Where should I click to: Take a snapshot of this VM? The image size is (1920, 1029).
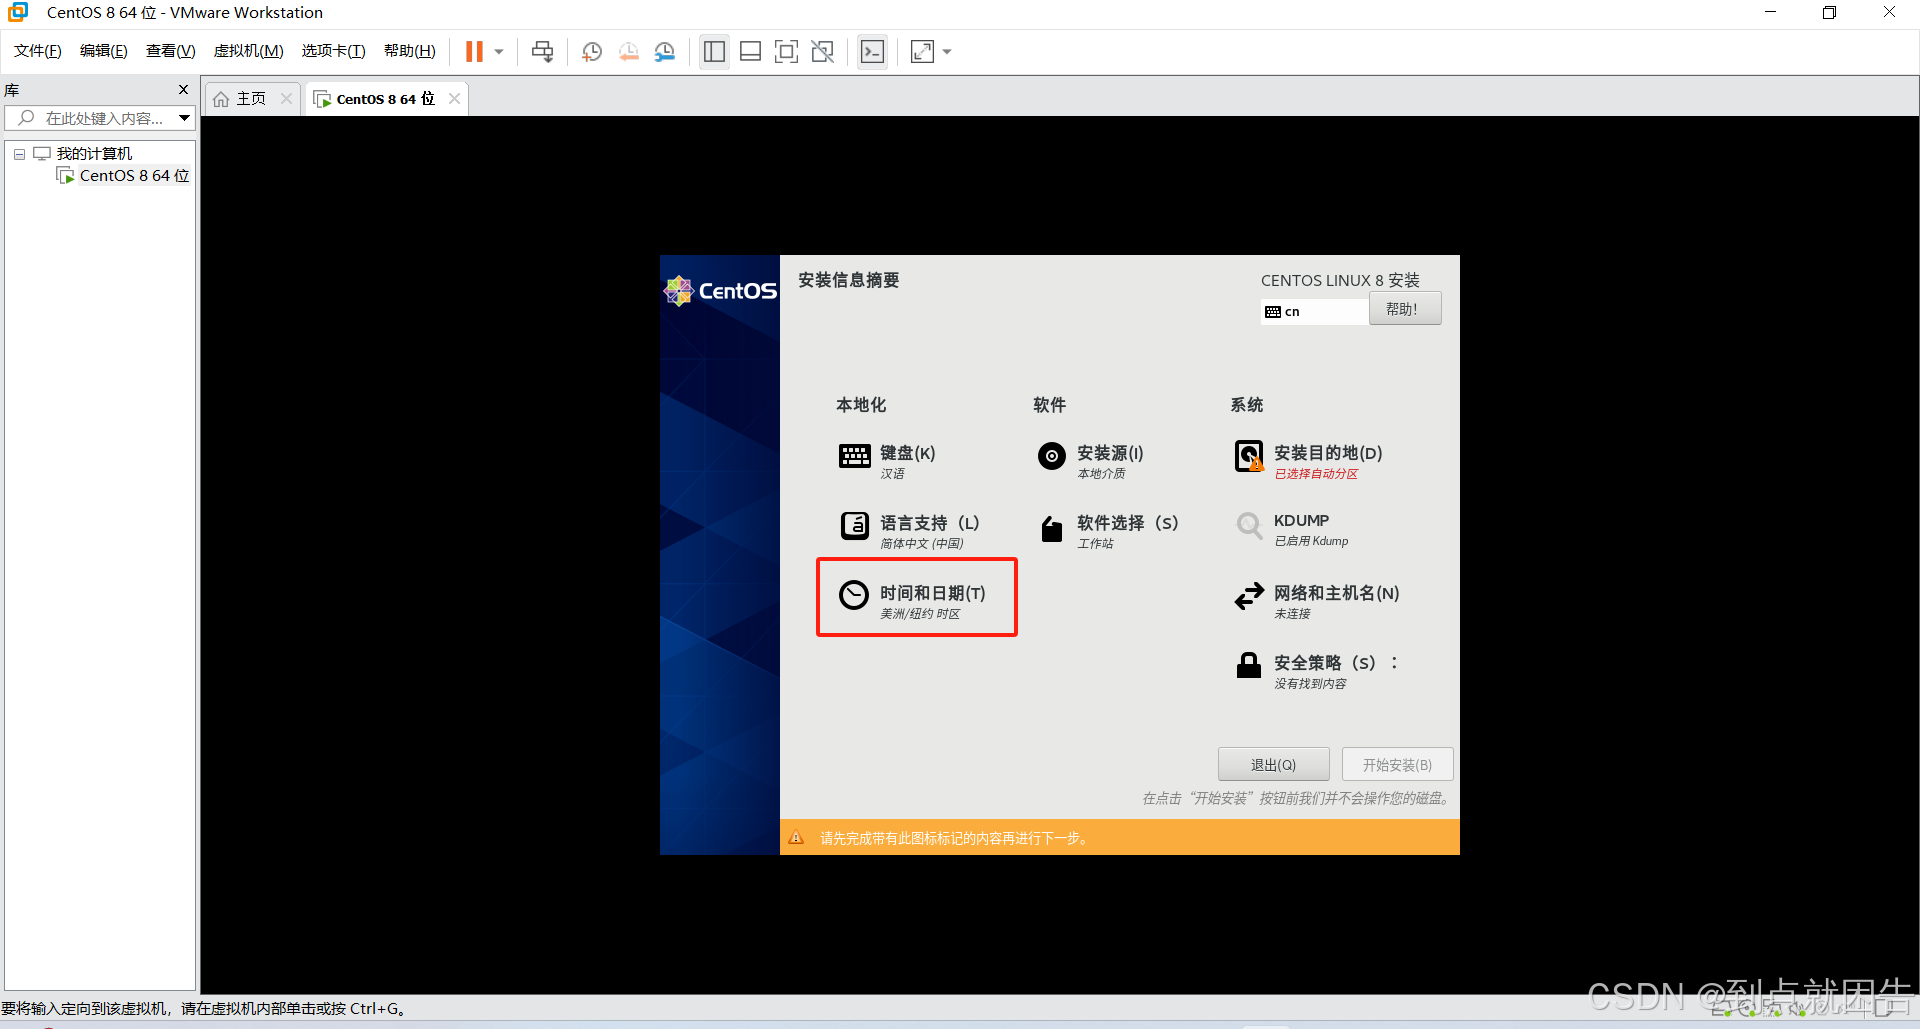pos(592,52)
